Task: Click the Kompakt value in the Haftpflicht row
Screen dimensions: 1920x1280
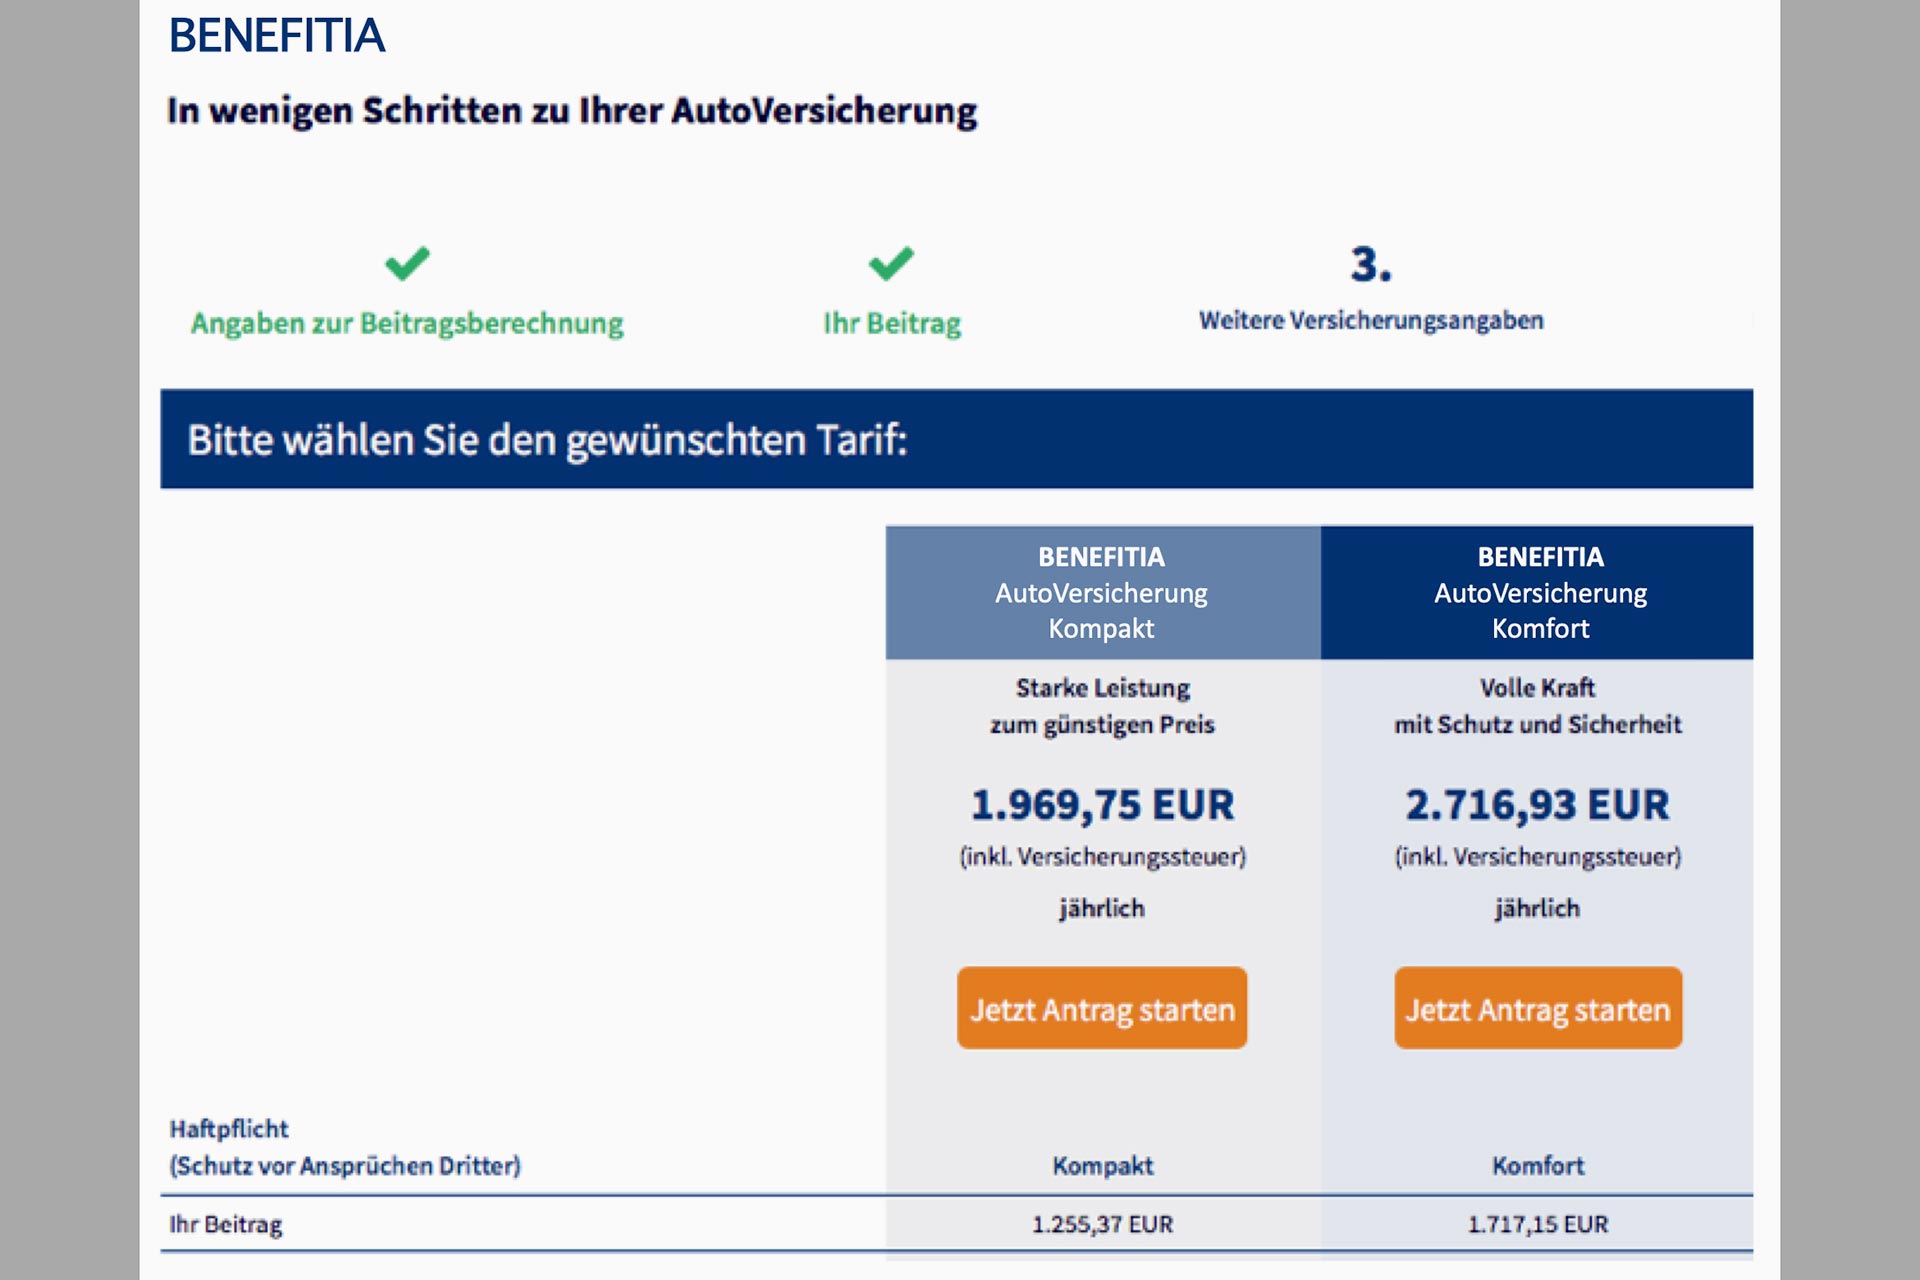Action: pyautogui.click(x=1102, y=1166)
